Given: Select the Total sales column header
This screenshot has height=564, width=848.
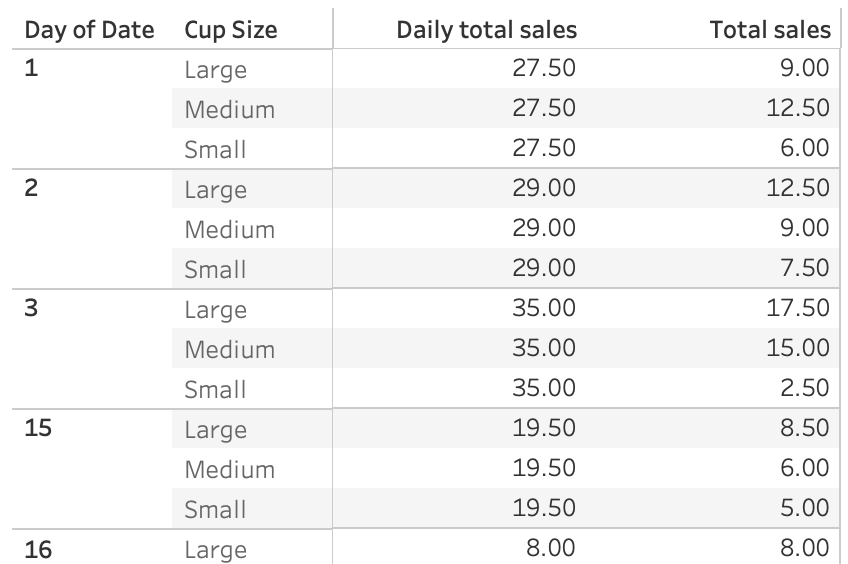Looking at the screenshot, I should (x=770, y=30).
